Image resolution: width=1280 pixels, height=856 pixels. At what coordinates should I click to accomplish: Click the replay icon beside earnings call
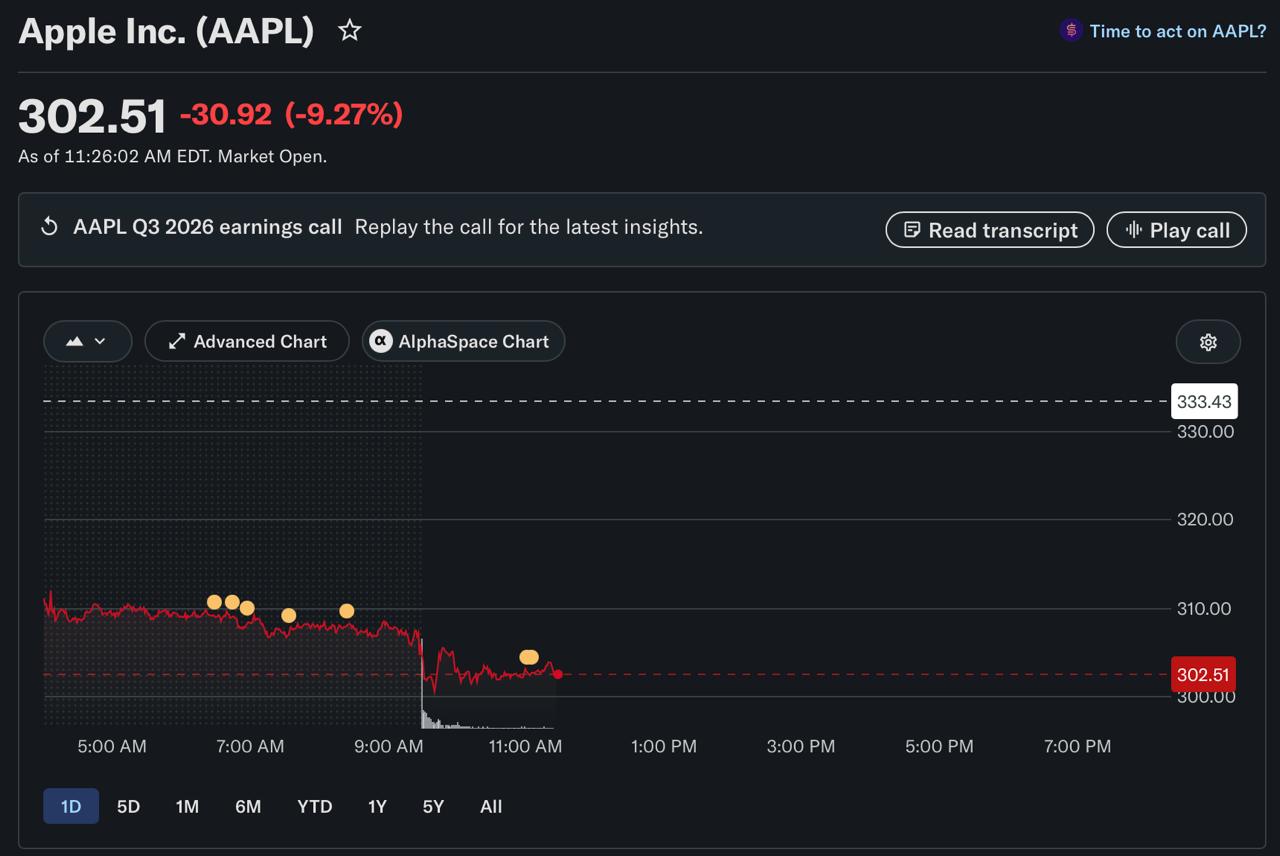pyautogui.click(x=49, y=227)
